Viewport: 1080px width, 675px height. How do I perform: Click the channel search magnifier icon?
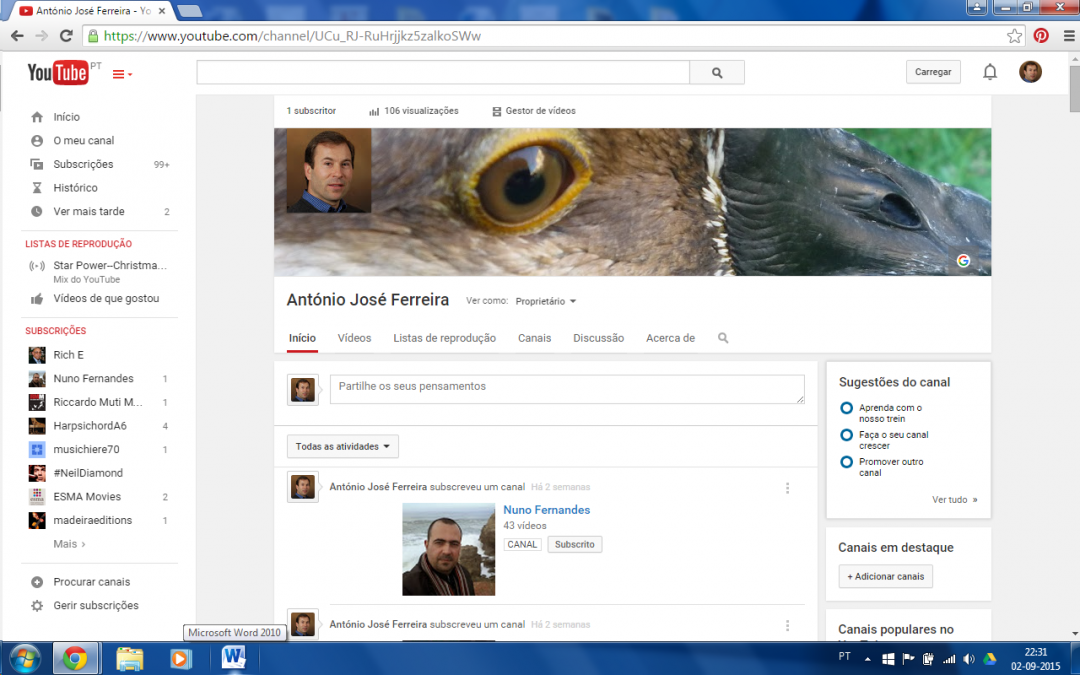(723, 338)
